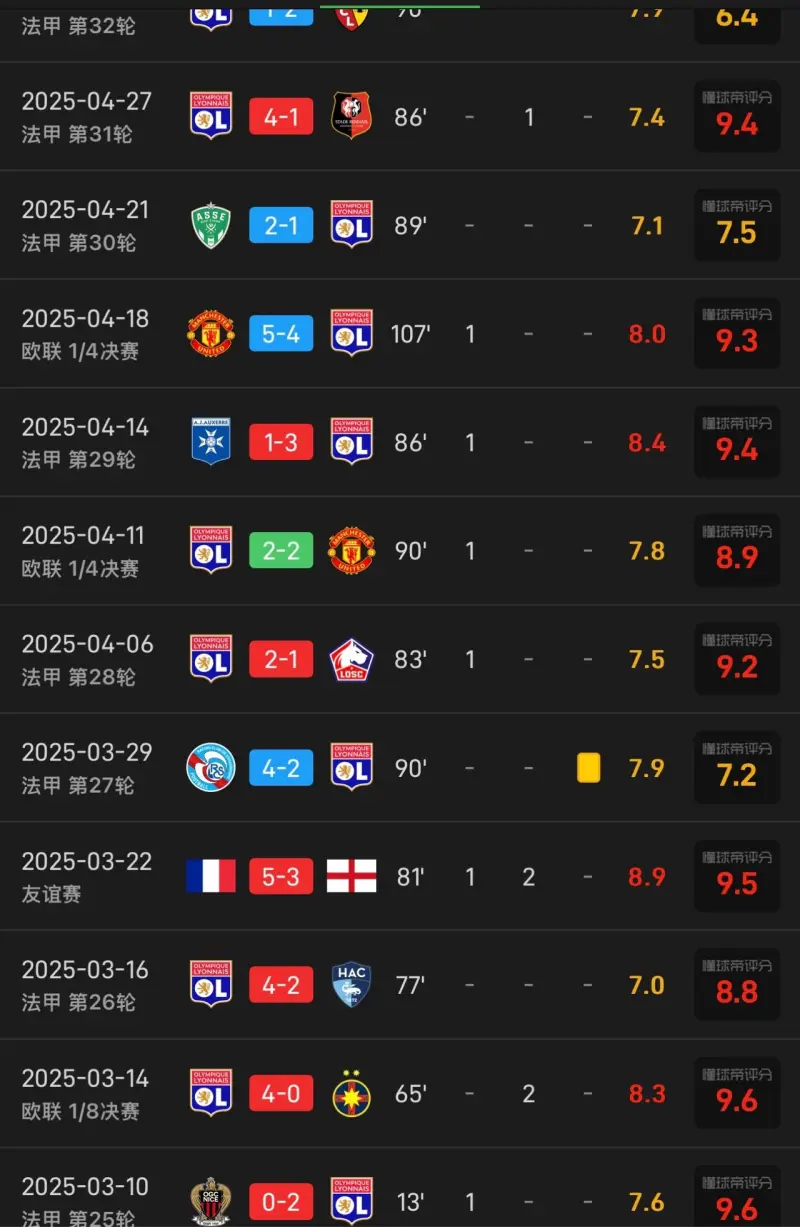The height and width of the screenshot is (1227, 800).
Task: Click the 8.9 match rating value
Action: click(647, 877)
